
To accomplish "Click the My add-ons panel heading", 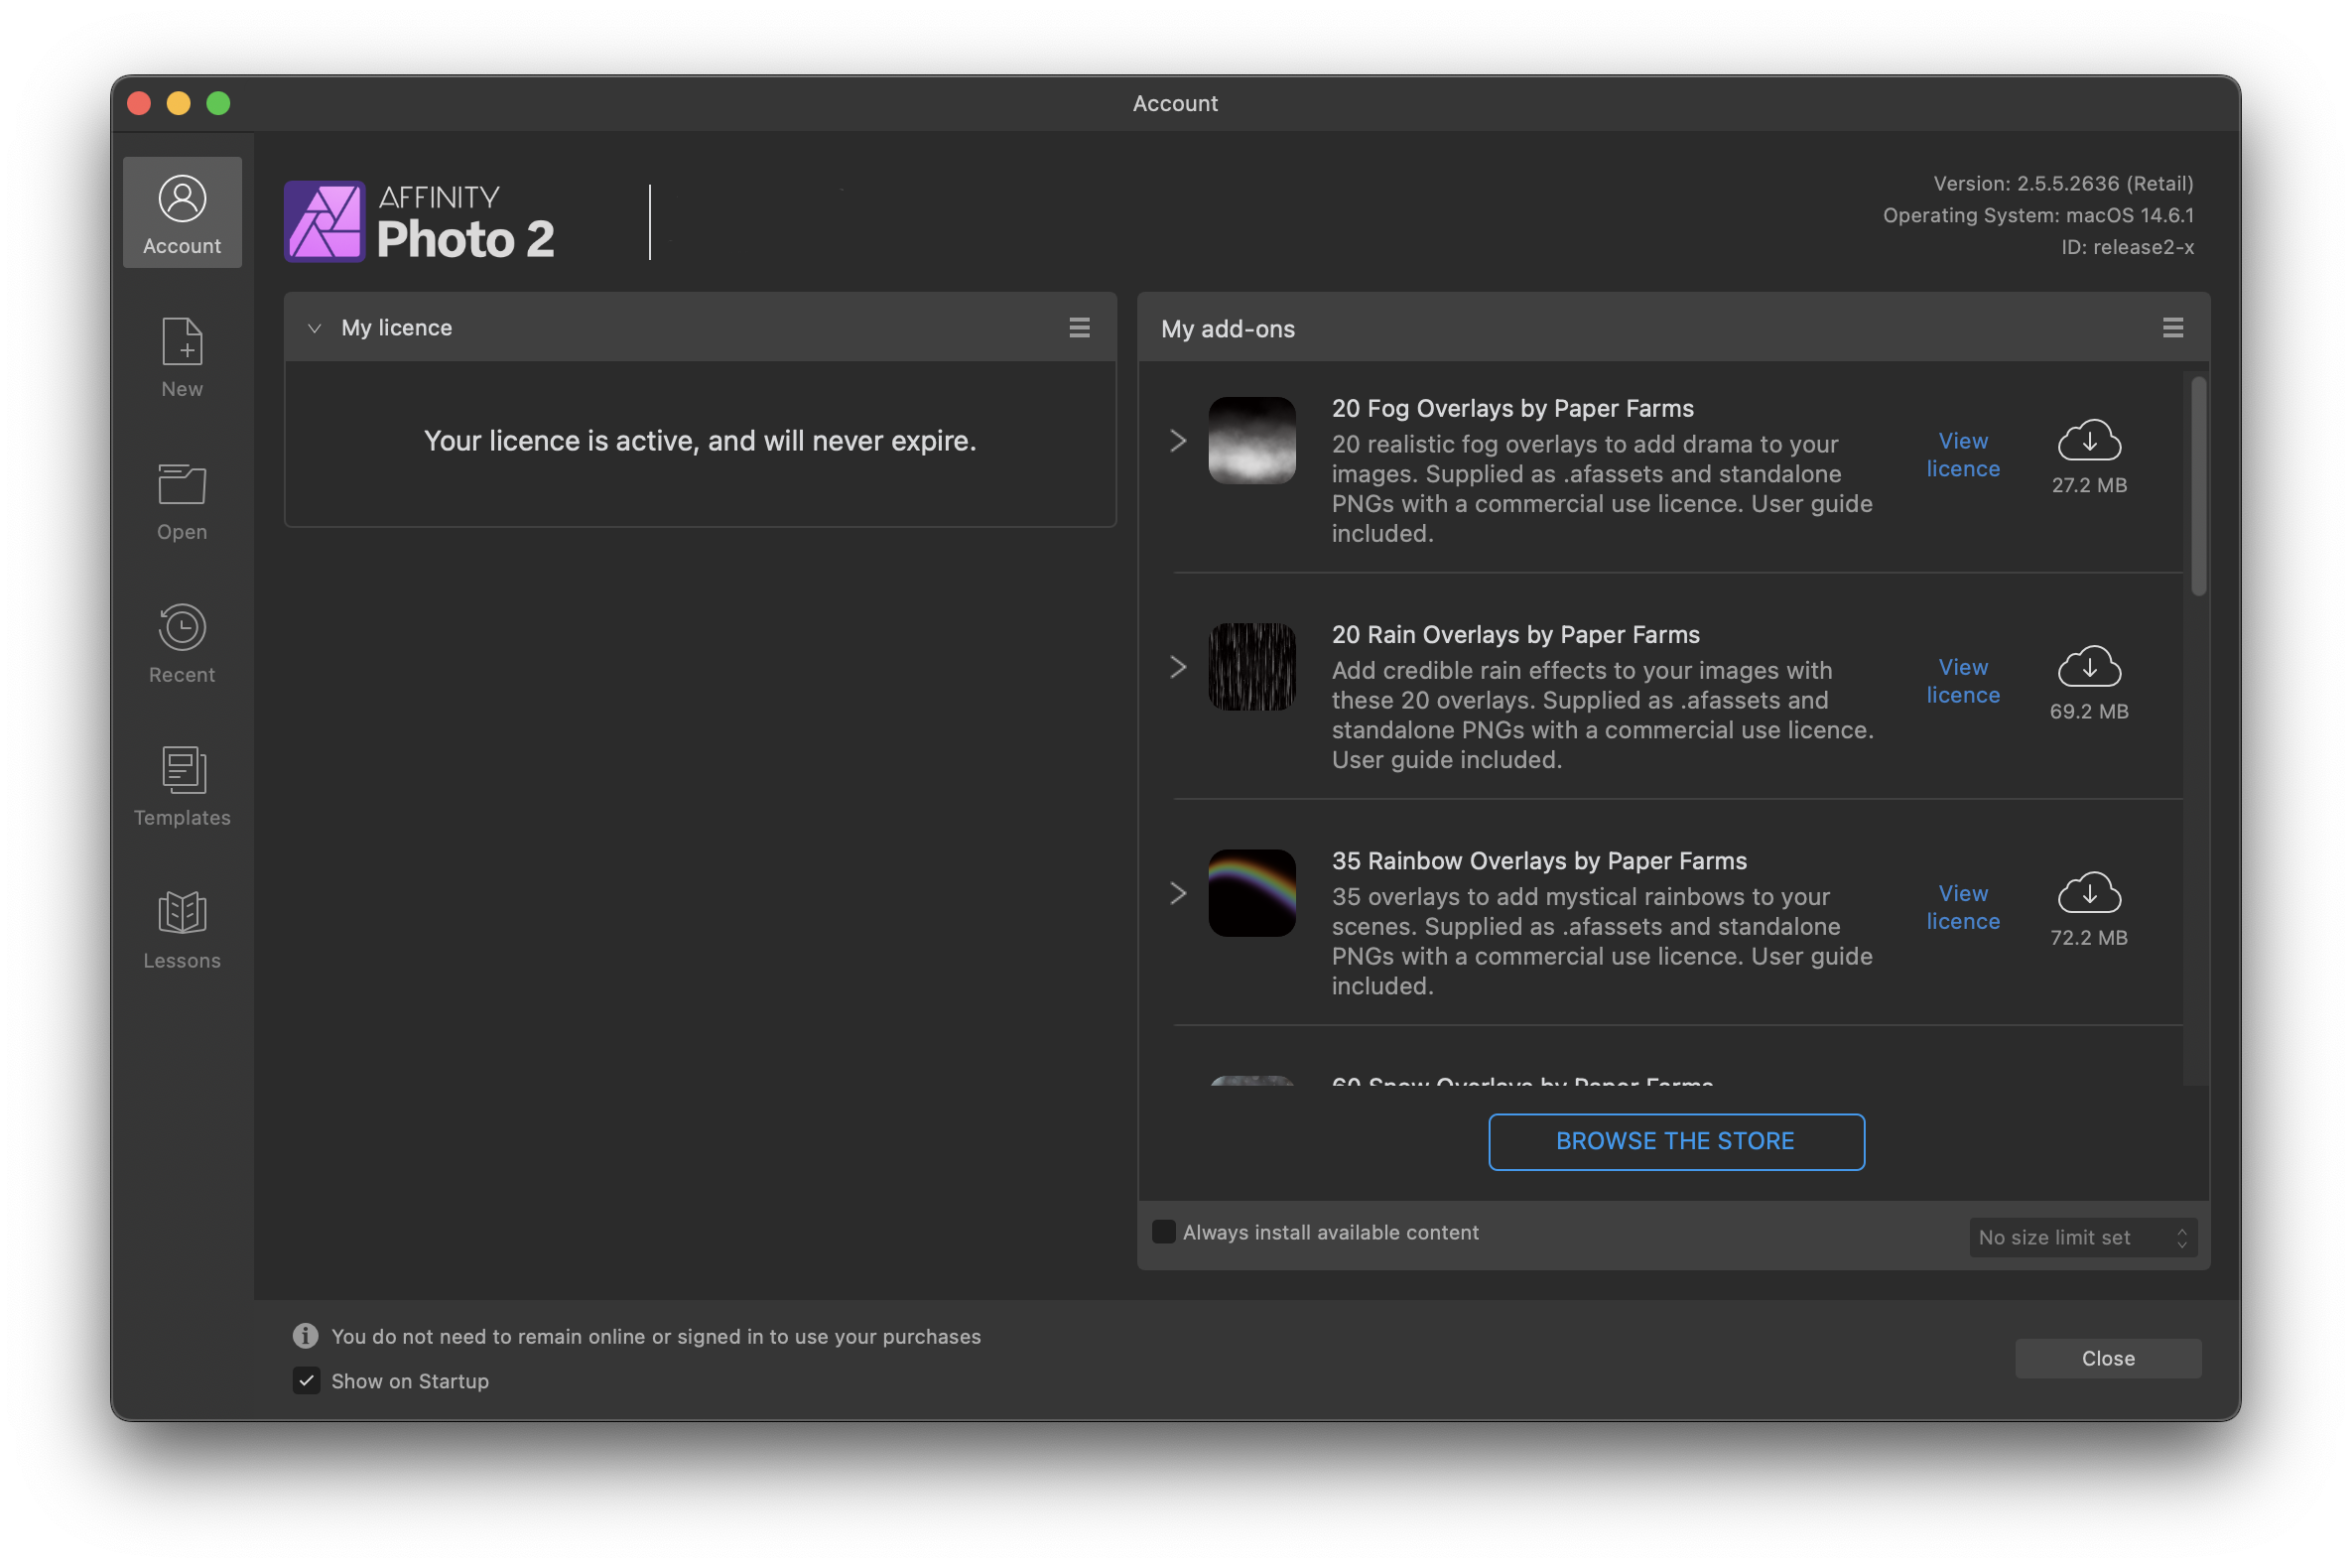I will 1228,328.
